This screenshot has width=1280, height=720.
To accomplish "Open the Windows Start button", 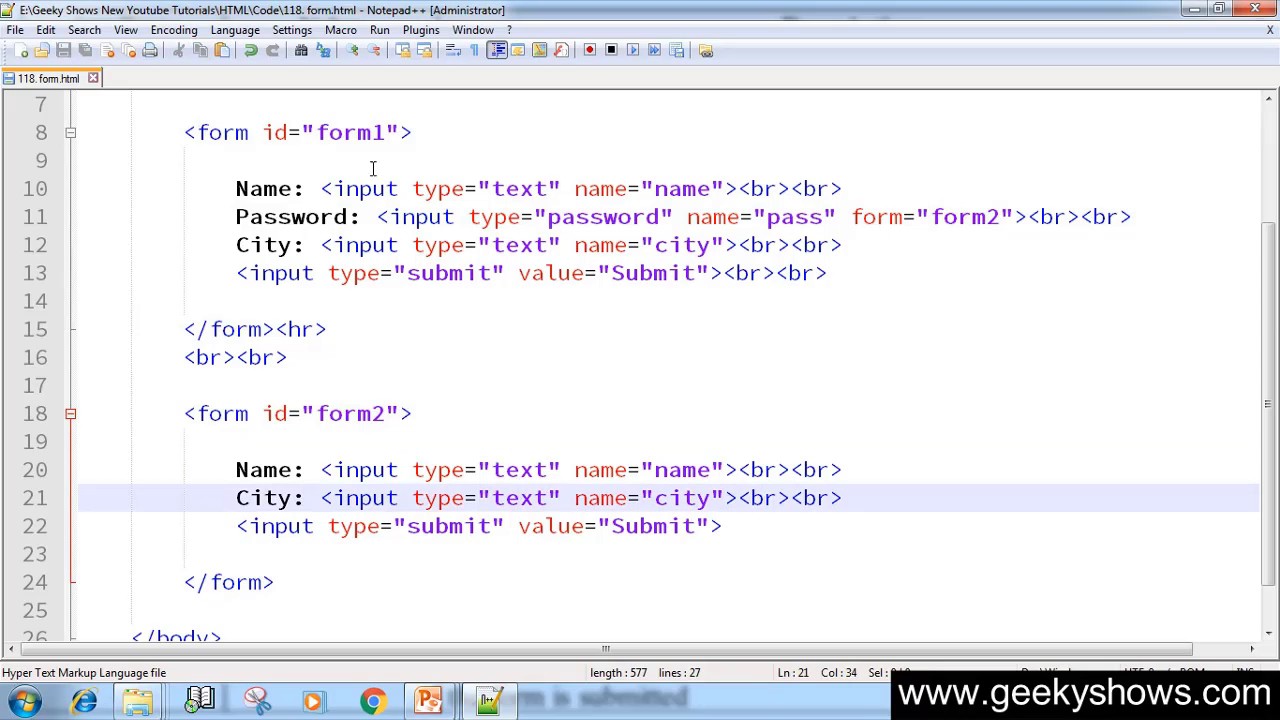I will (25, 701).
